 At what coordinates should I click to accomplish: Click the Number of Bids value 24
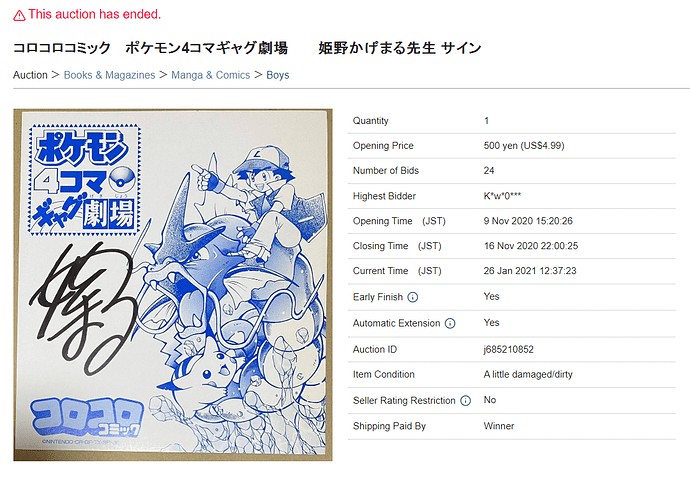point(489,171)
